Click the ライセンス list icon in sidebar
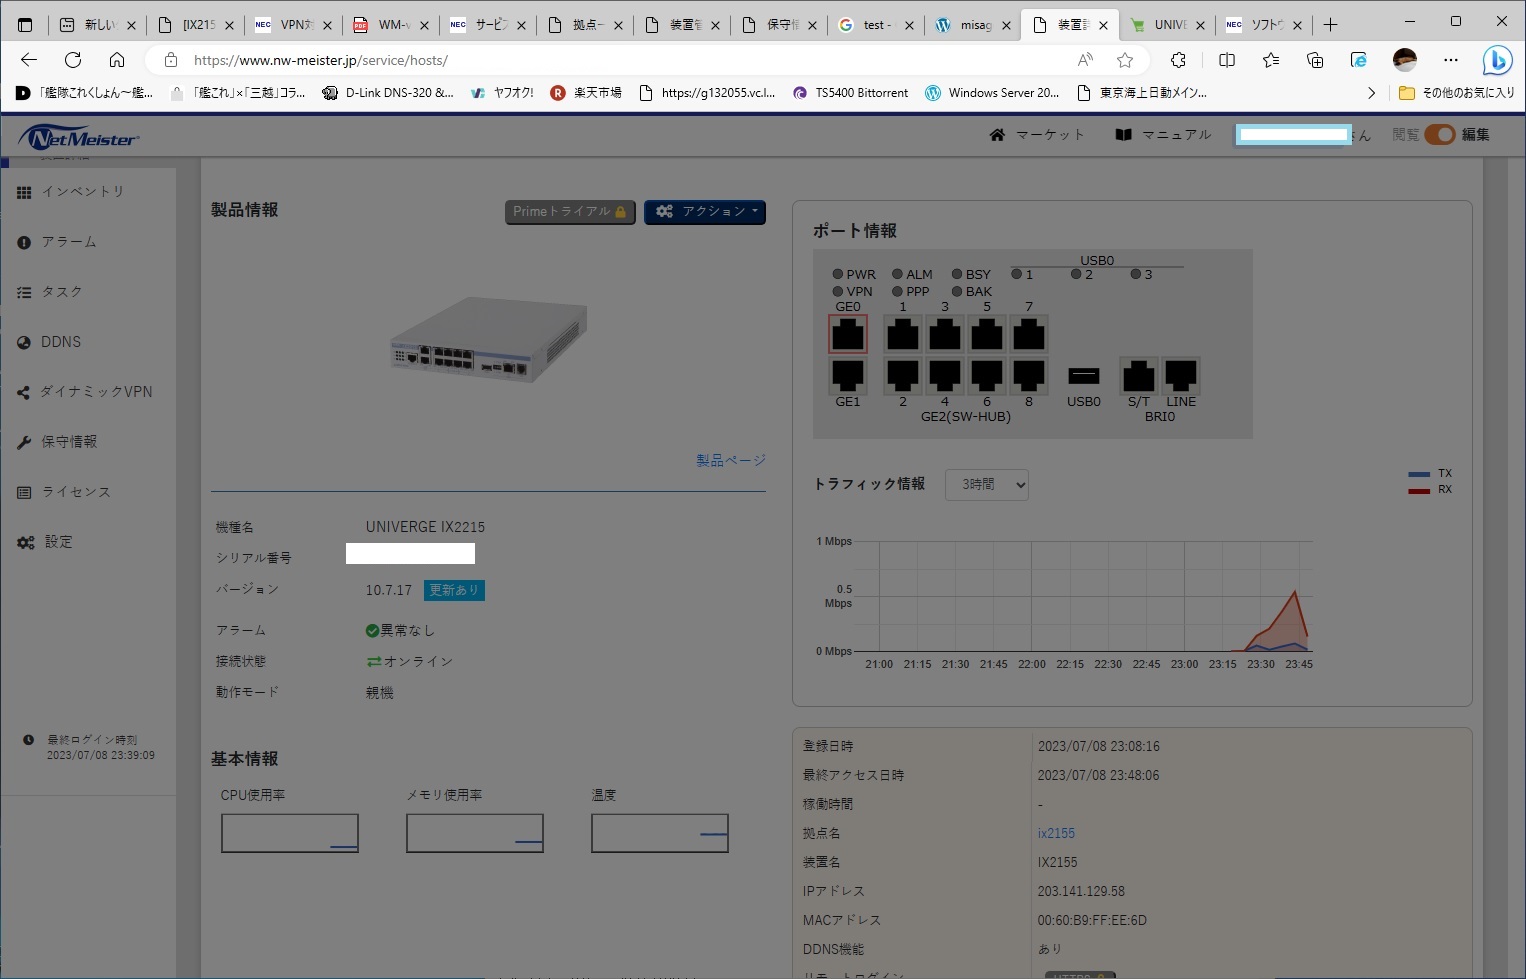Screen dimensions: 1526x979 (24, 492)
